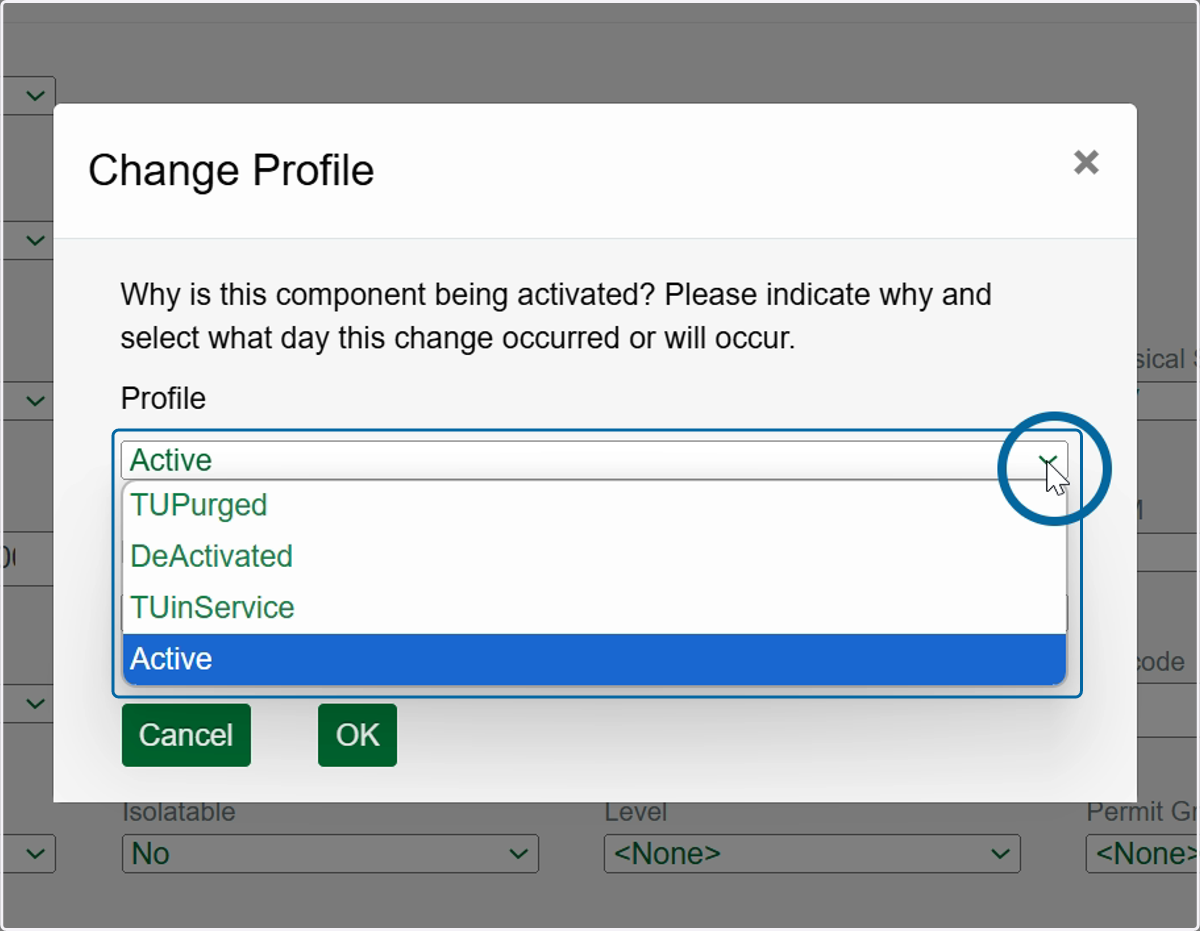Open the Isolatable dropdown showing No
The width and height of the screenshot is (1200, 931).
330,854
